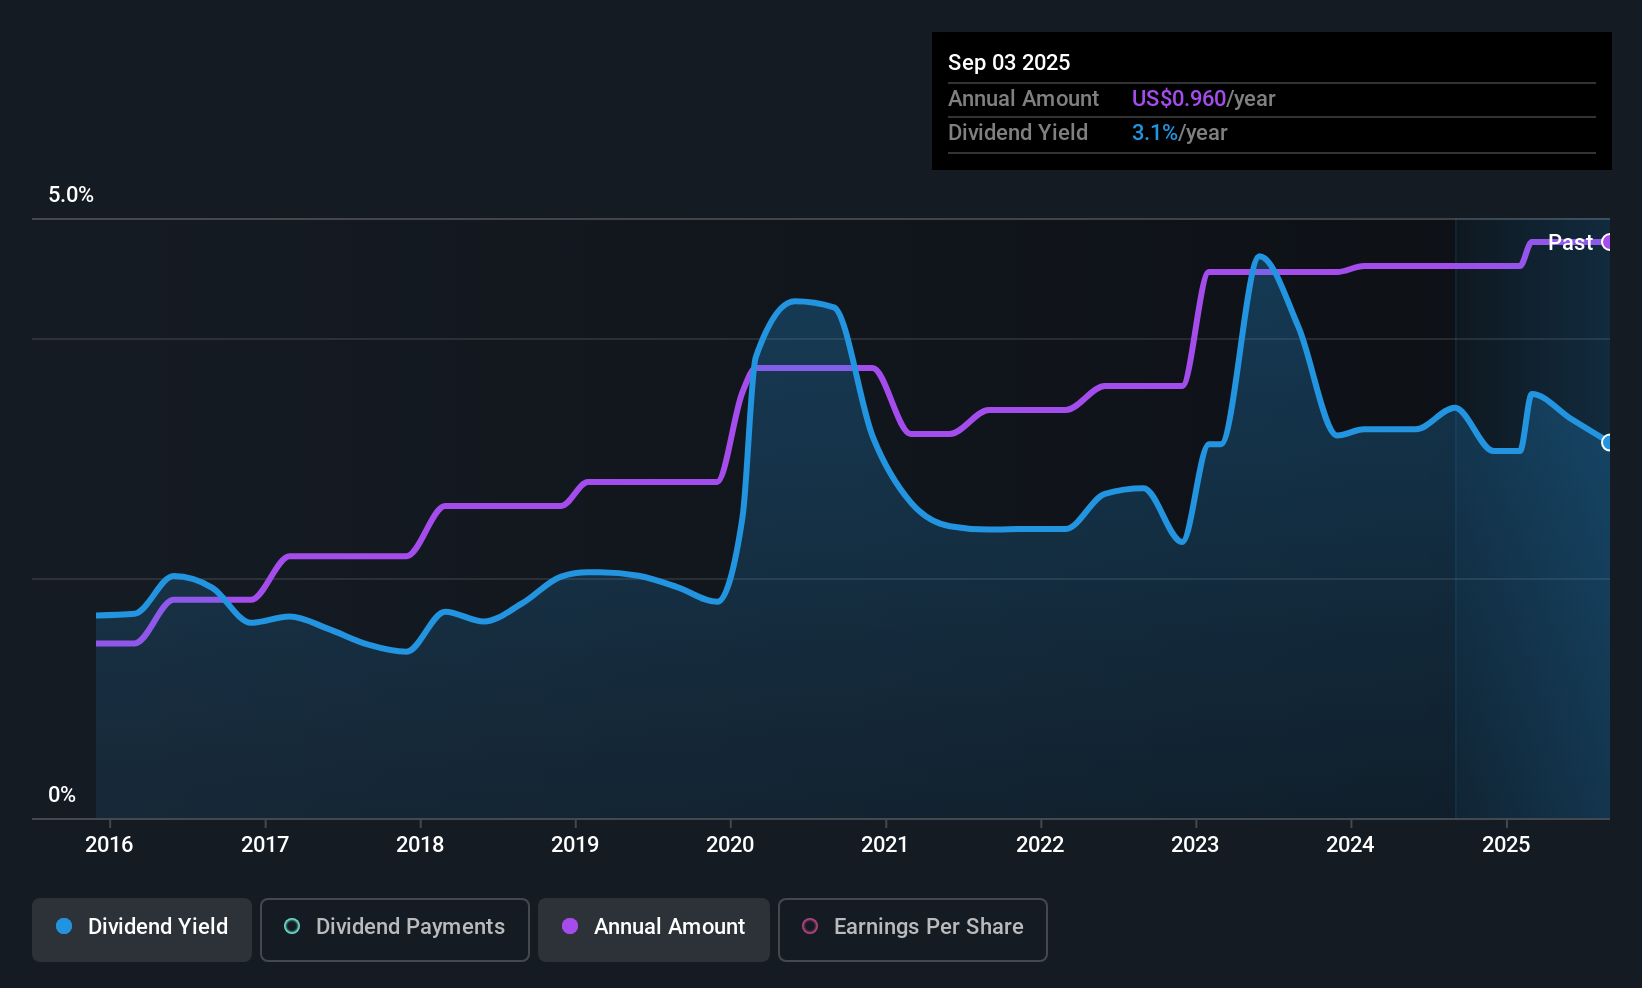Click the 2025 x-axis year label
Viewport: 1642px width, 988px height.
[1506, 845]
